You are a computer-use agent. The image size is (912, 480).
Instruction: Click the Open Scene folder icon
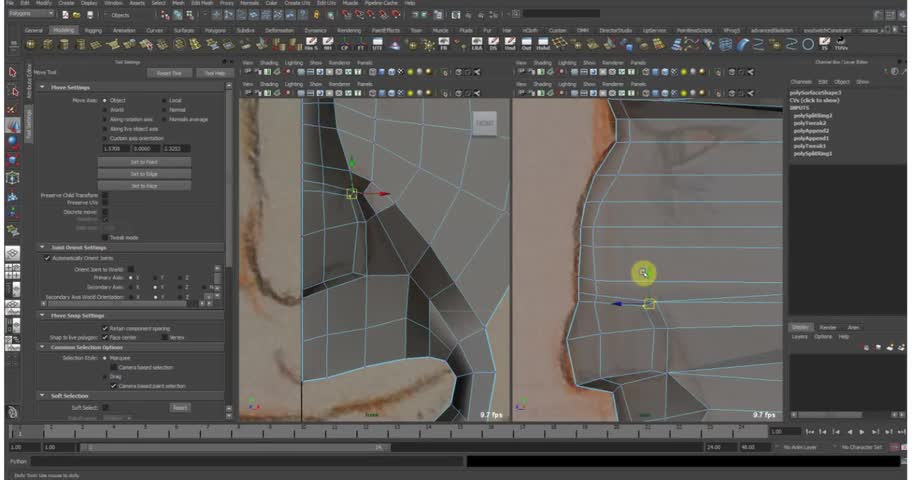(74, 15)
